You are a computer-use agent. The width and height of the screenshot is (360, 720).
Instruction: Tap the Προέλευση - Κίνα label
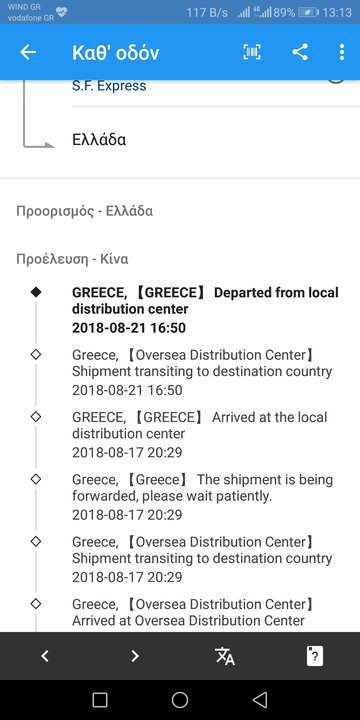[x=72, y=259]
